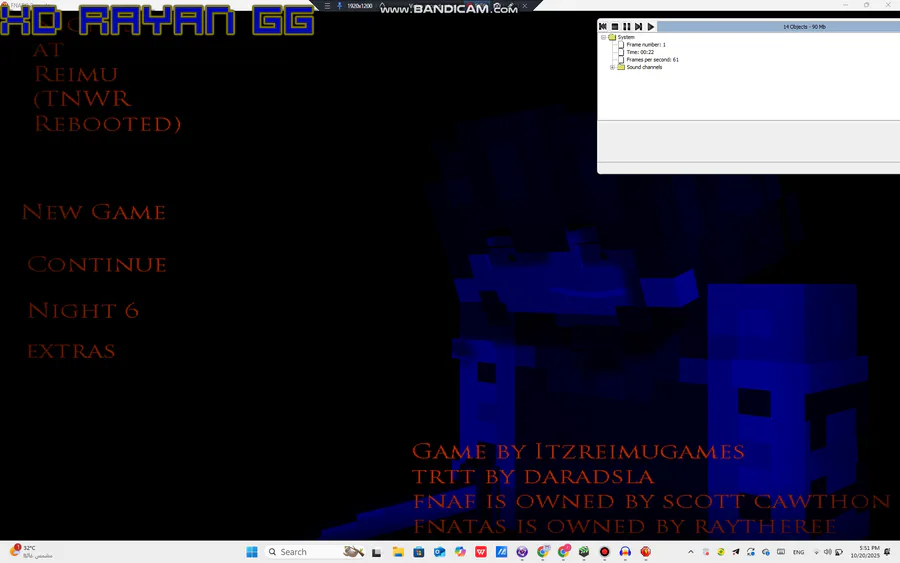900x563 pixels.
Task: Show hidden system tray icons
Action: click(690, 552)
